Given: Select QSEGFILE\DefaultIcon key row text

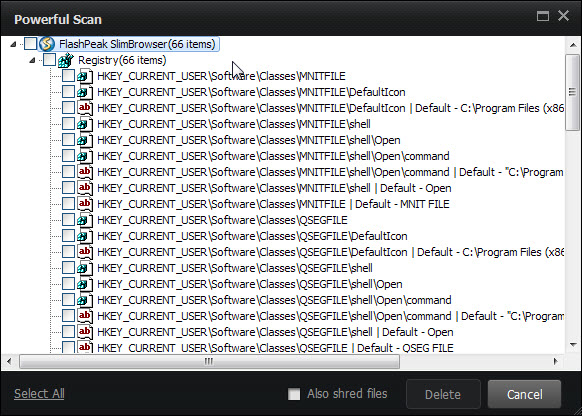Looking at the screenshot, I should (x=252, y=236).
